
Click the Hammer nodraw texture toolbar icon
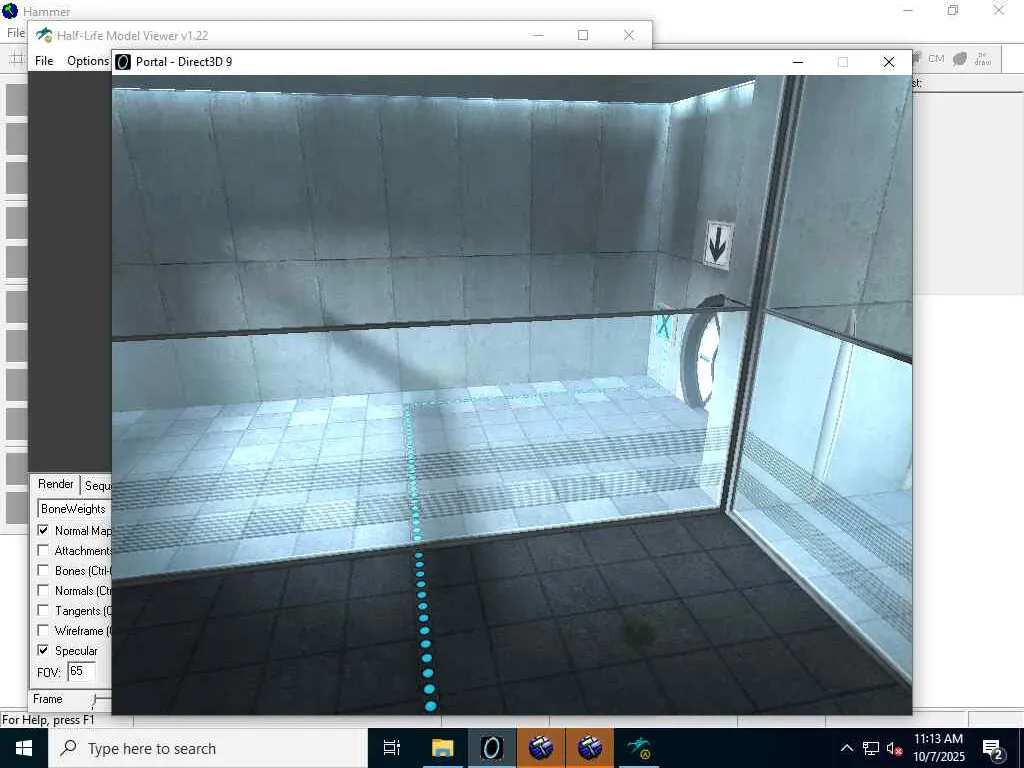[x=983, y=59]
